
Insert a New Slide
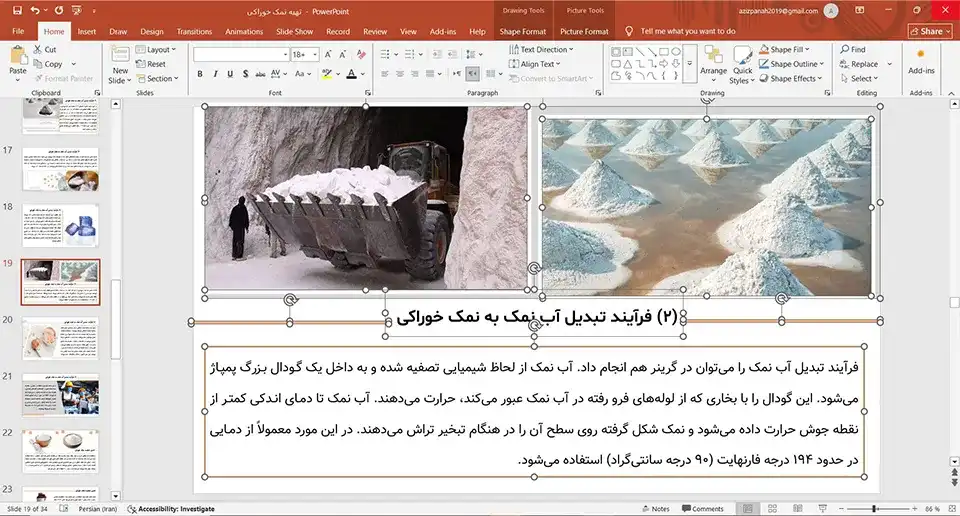119,66
